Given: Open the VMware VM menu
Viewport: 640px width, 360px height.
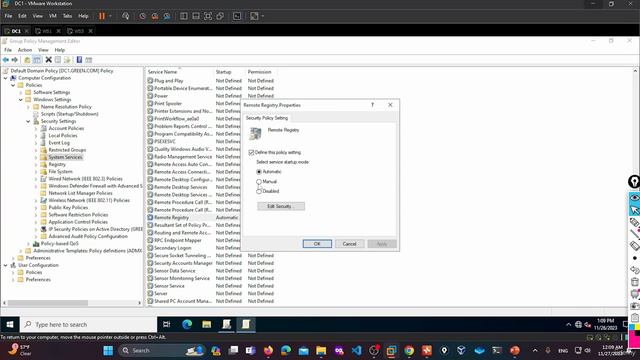Looking at the screenshot, I should [53, 16].
